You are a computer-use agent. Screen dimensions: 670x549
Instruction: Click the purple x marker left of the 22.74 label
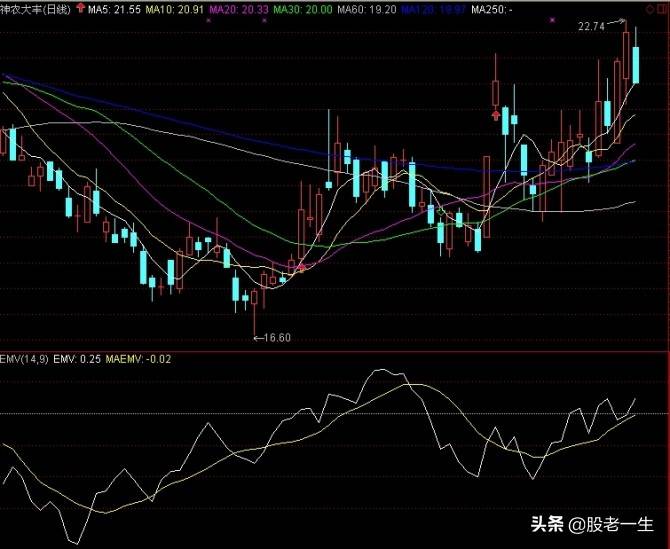(x=552, y=20)
